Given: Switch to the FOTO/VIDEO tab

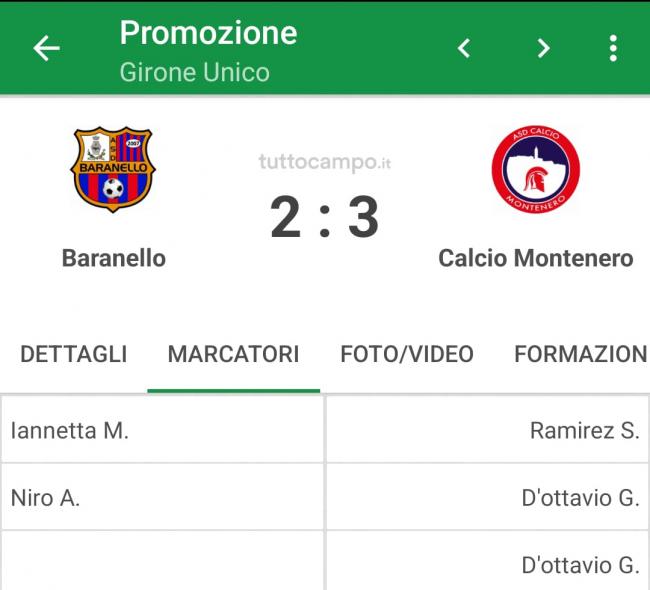Looking at the screenshot, I should pos(407,354).
